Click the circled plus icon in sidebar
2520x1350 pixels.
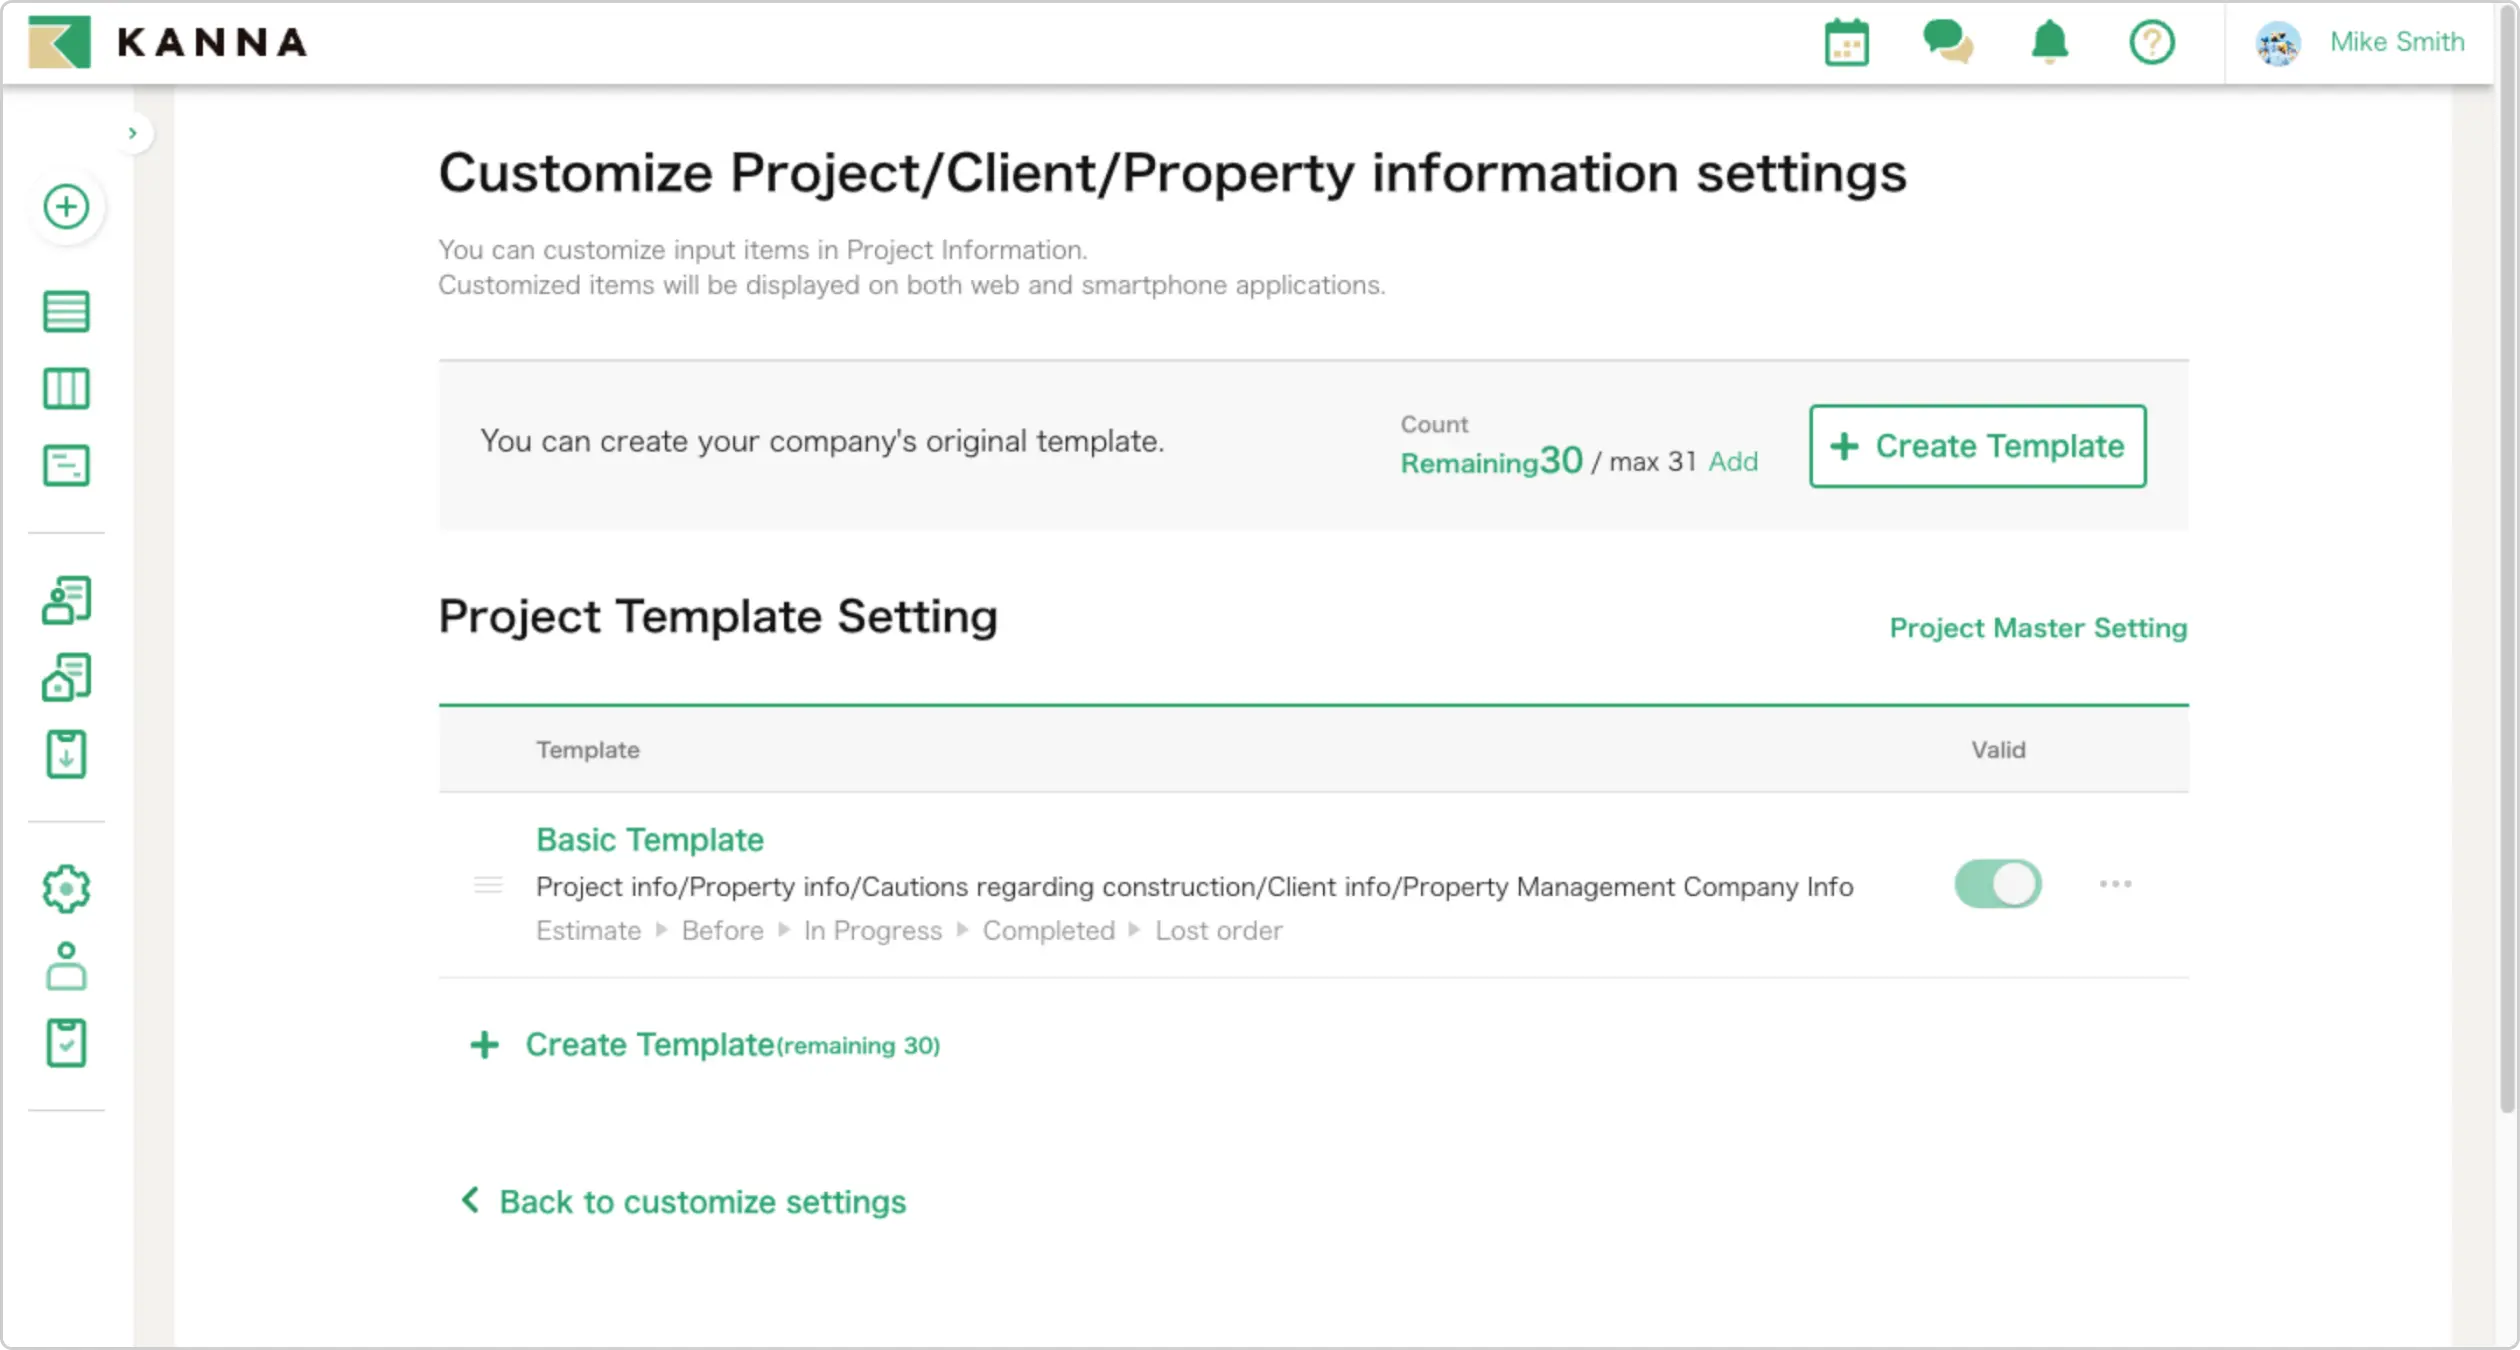point(66,207)
